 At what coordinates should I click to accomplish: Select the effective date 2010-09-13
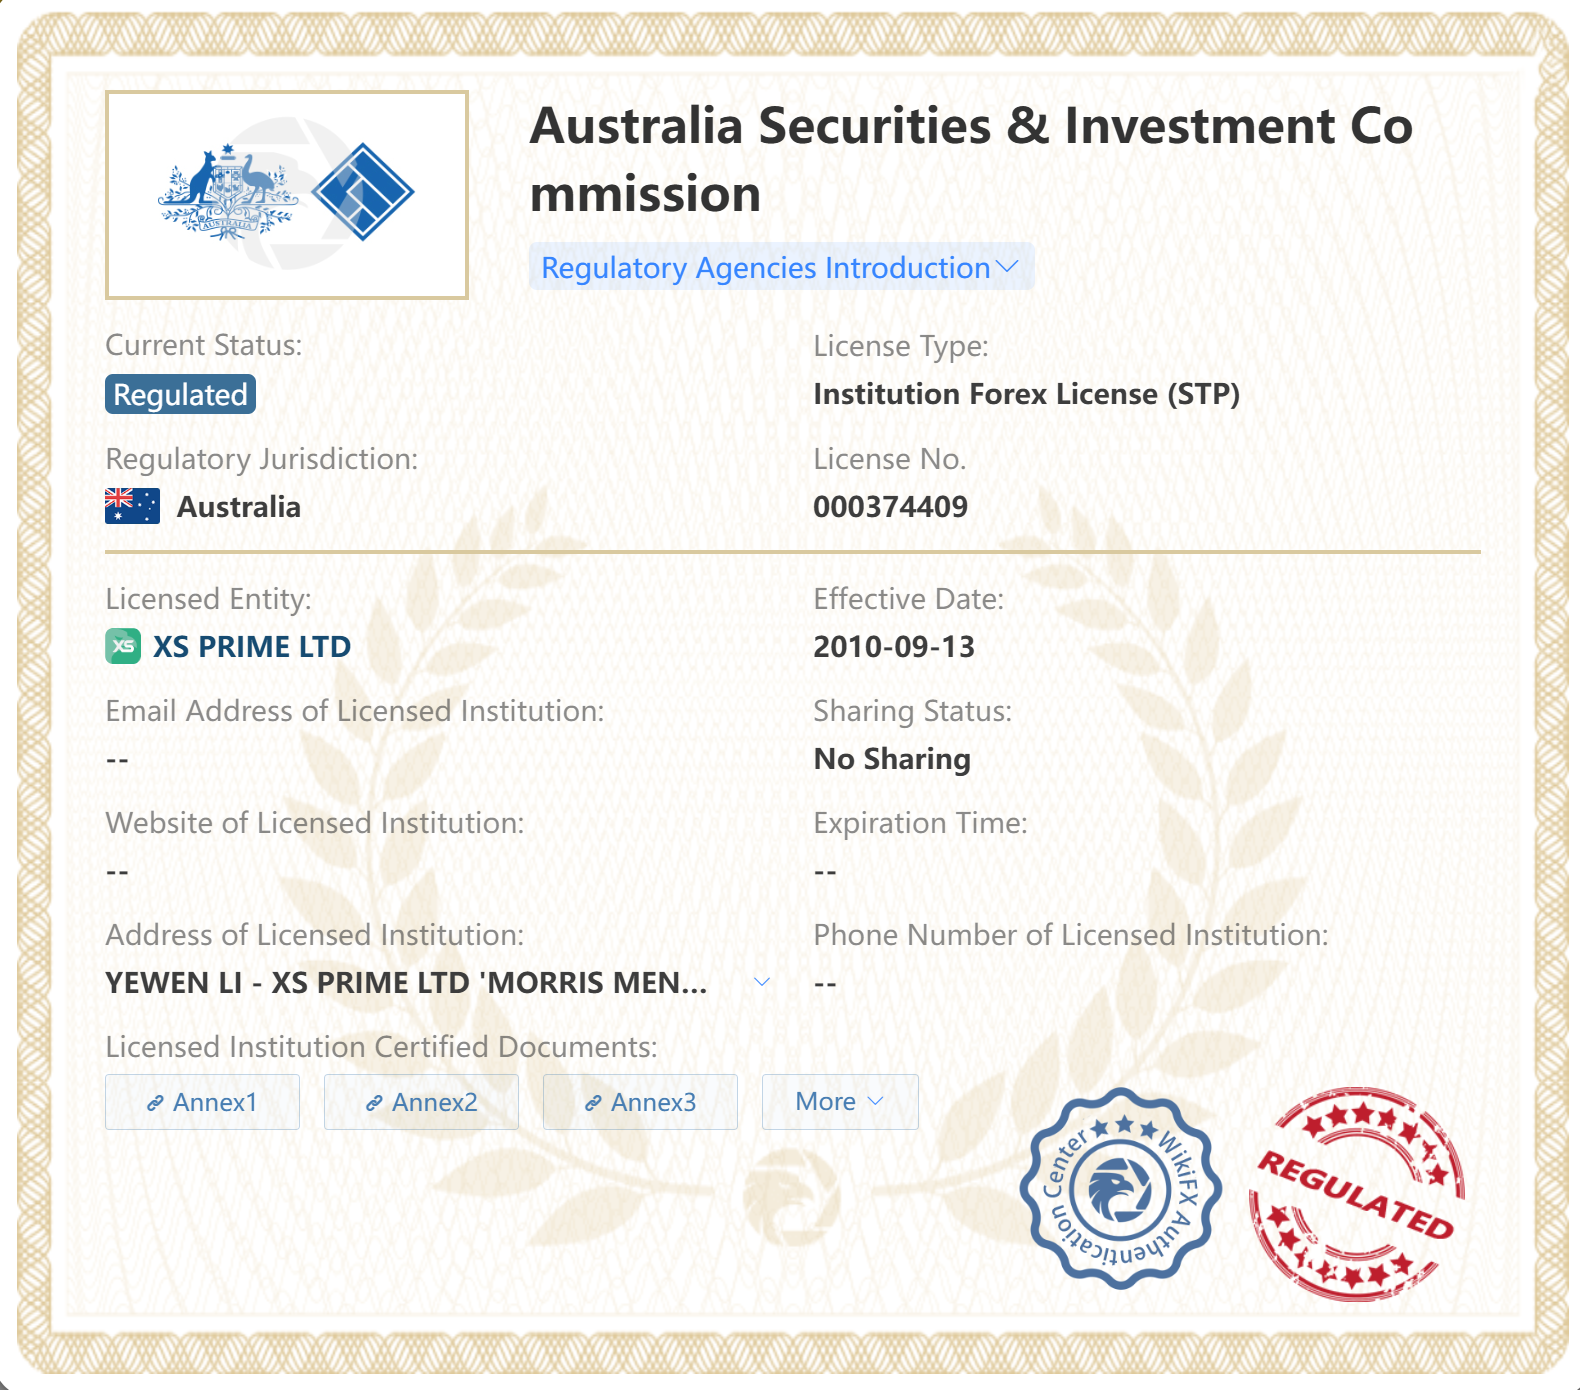click(x=894, y=646)
